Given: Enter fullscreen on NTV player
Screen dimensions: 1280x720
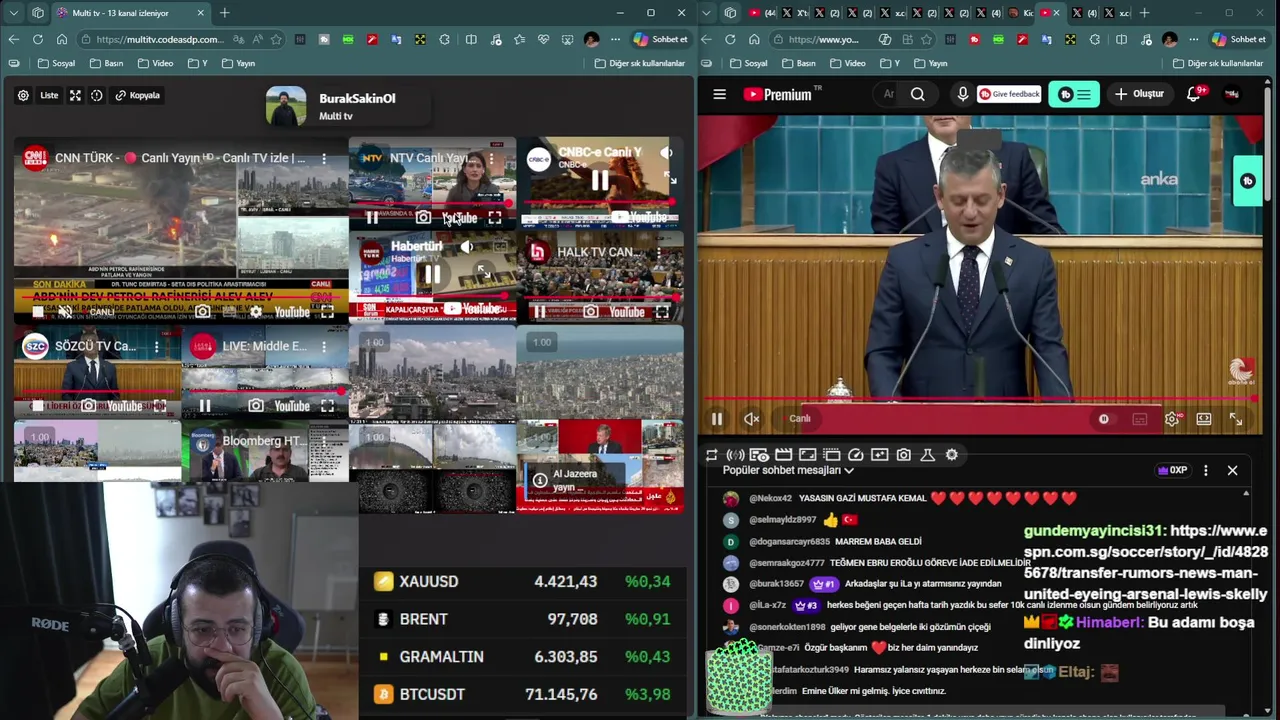Looking at the screenshot, I should 495,217.
